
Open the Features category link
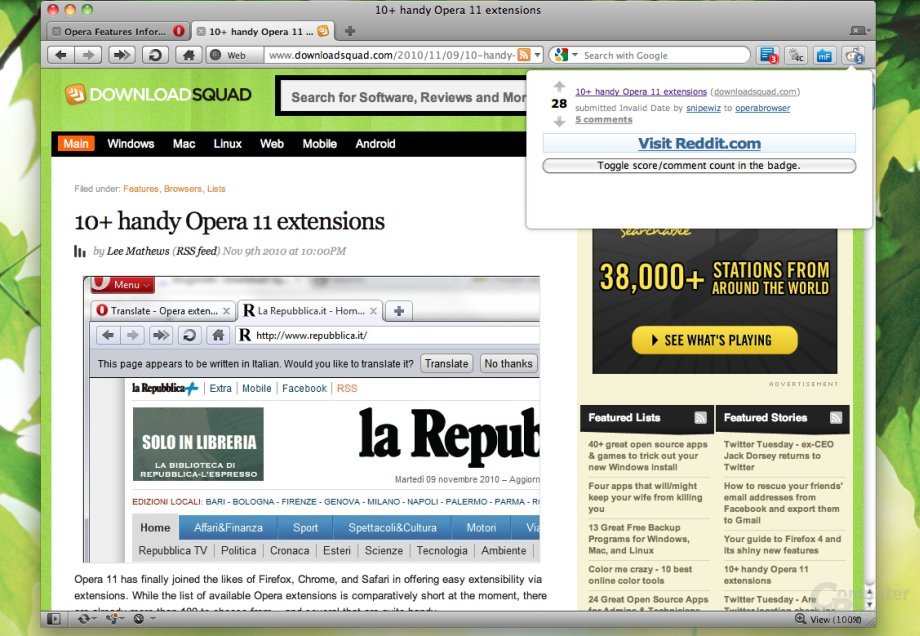(x=141, y=189)
